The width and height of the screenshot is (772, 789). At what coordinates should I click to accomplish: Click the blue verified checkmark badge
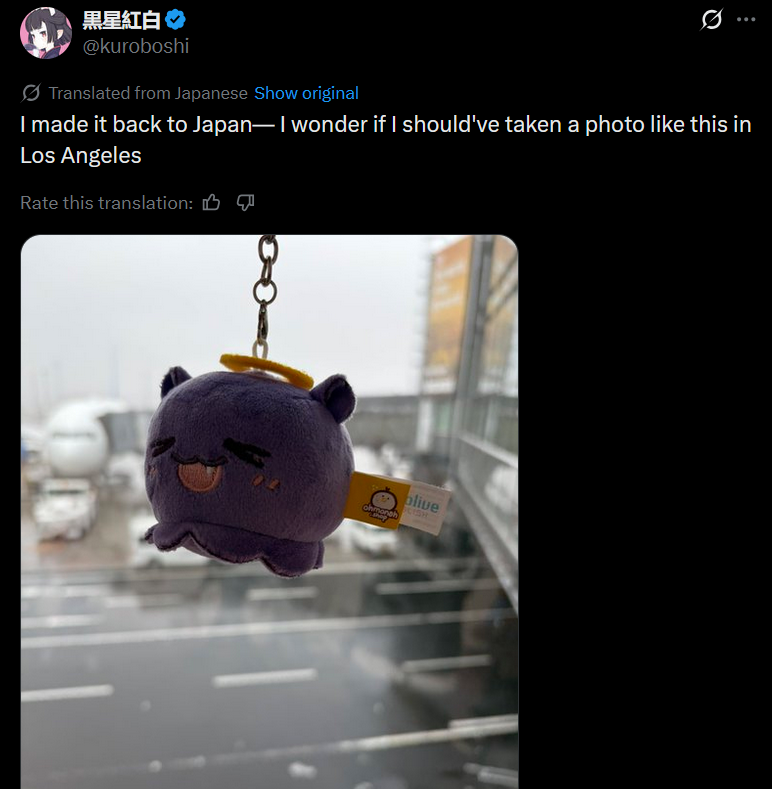176,20
